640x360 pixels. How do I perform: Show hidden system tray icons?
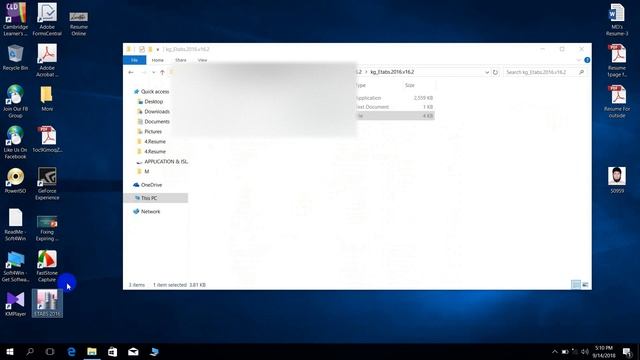pos(554,351)
